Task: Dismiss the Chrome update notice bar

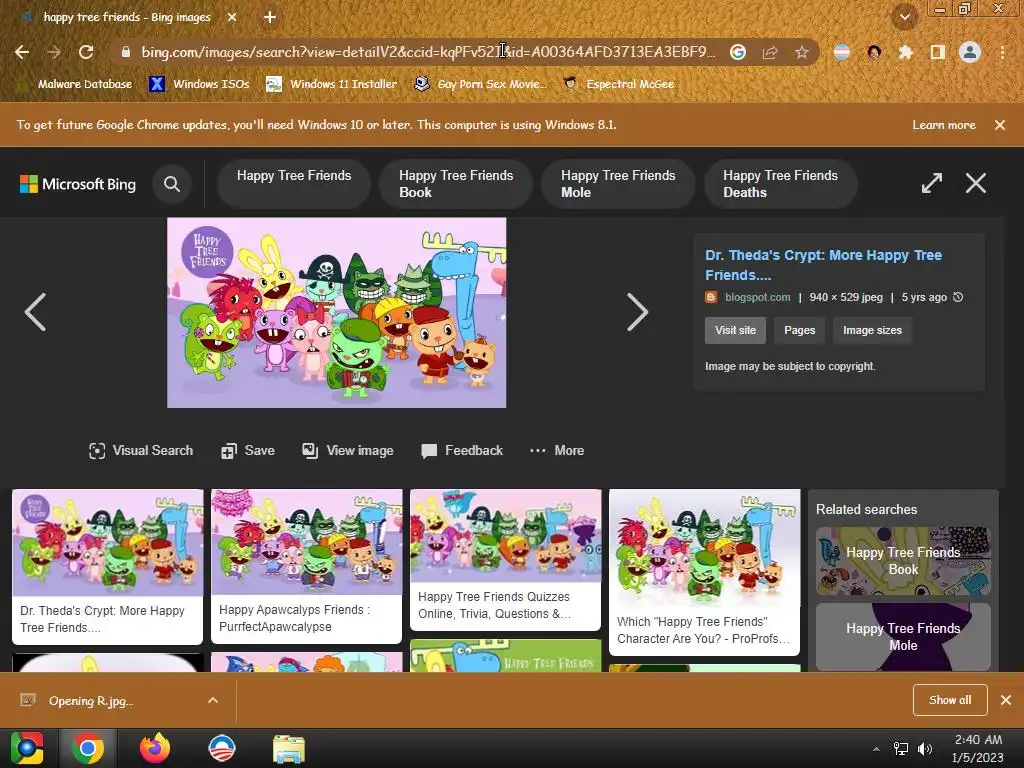Action: pyautogui.click(x=1000, y=125)
